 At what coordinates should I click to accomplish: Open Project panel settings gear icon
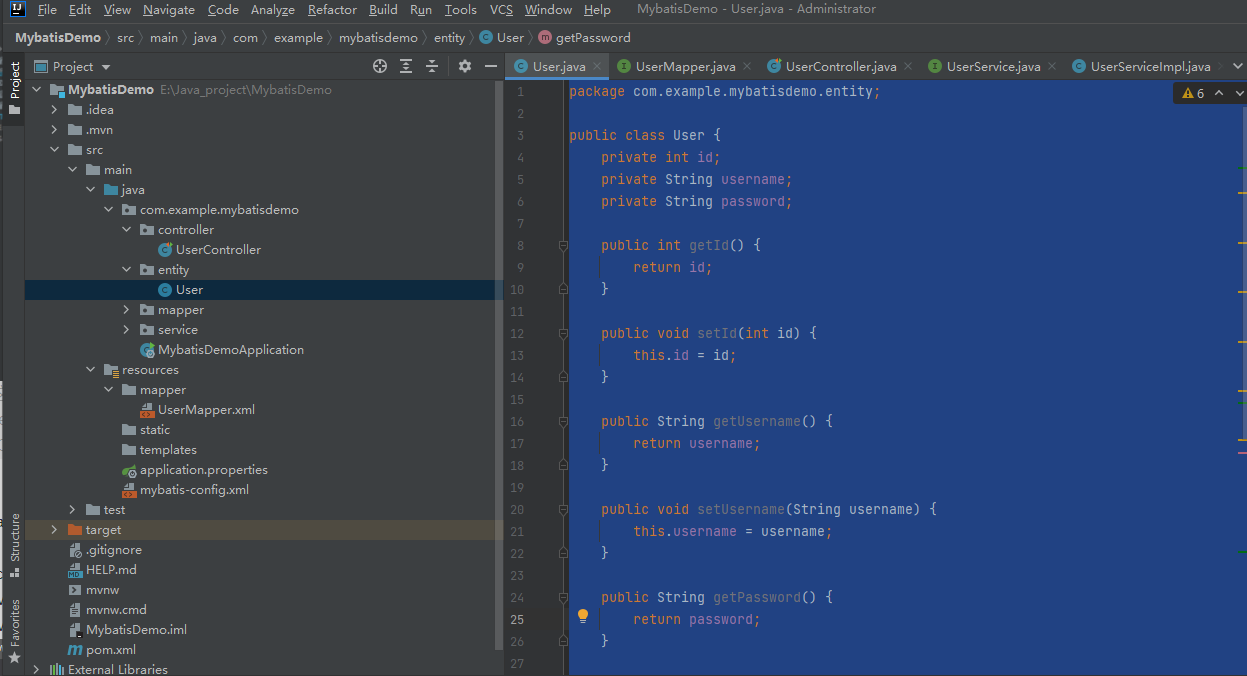click(464, 66)
